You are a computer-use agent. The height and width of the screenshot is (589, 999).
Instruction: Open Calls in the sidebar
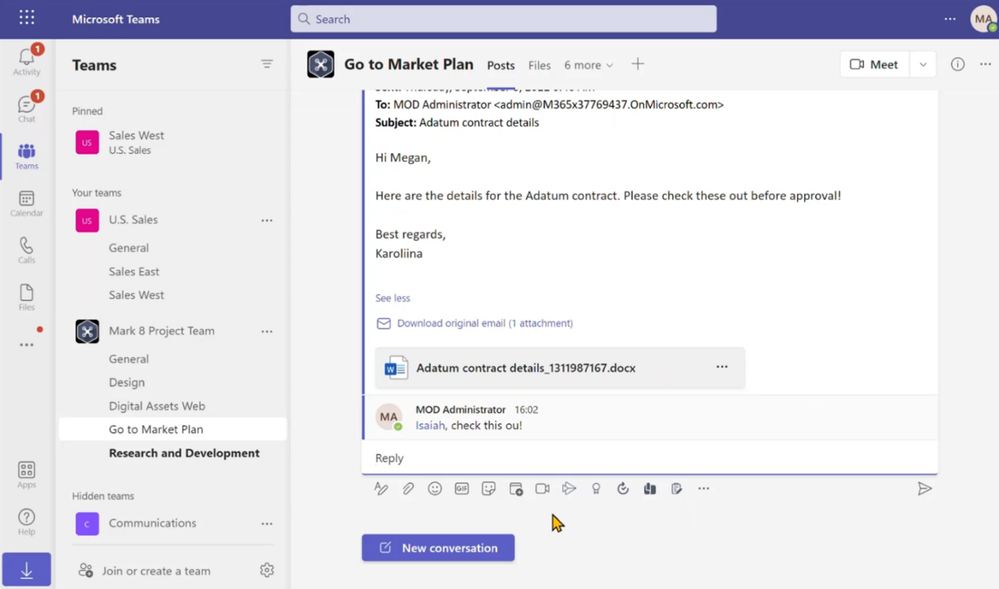tap(26, 250)
